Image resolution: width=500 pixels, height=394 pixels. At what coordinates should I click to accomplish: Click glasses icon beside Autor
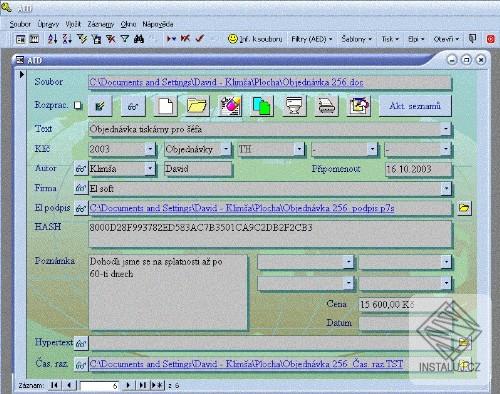click(x=81, y=169)
